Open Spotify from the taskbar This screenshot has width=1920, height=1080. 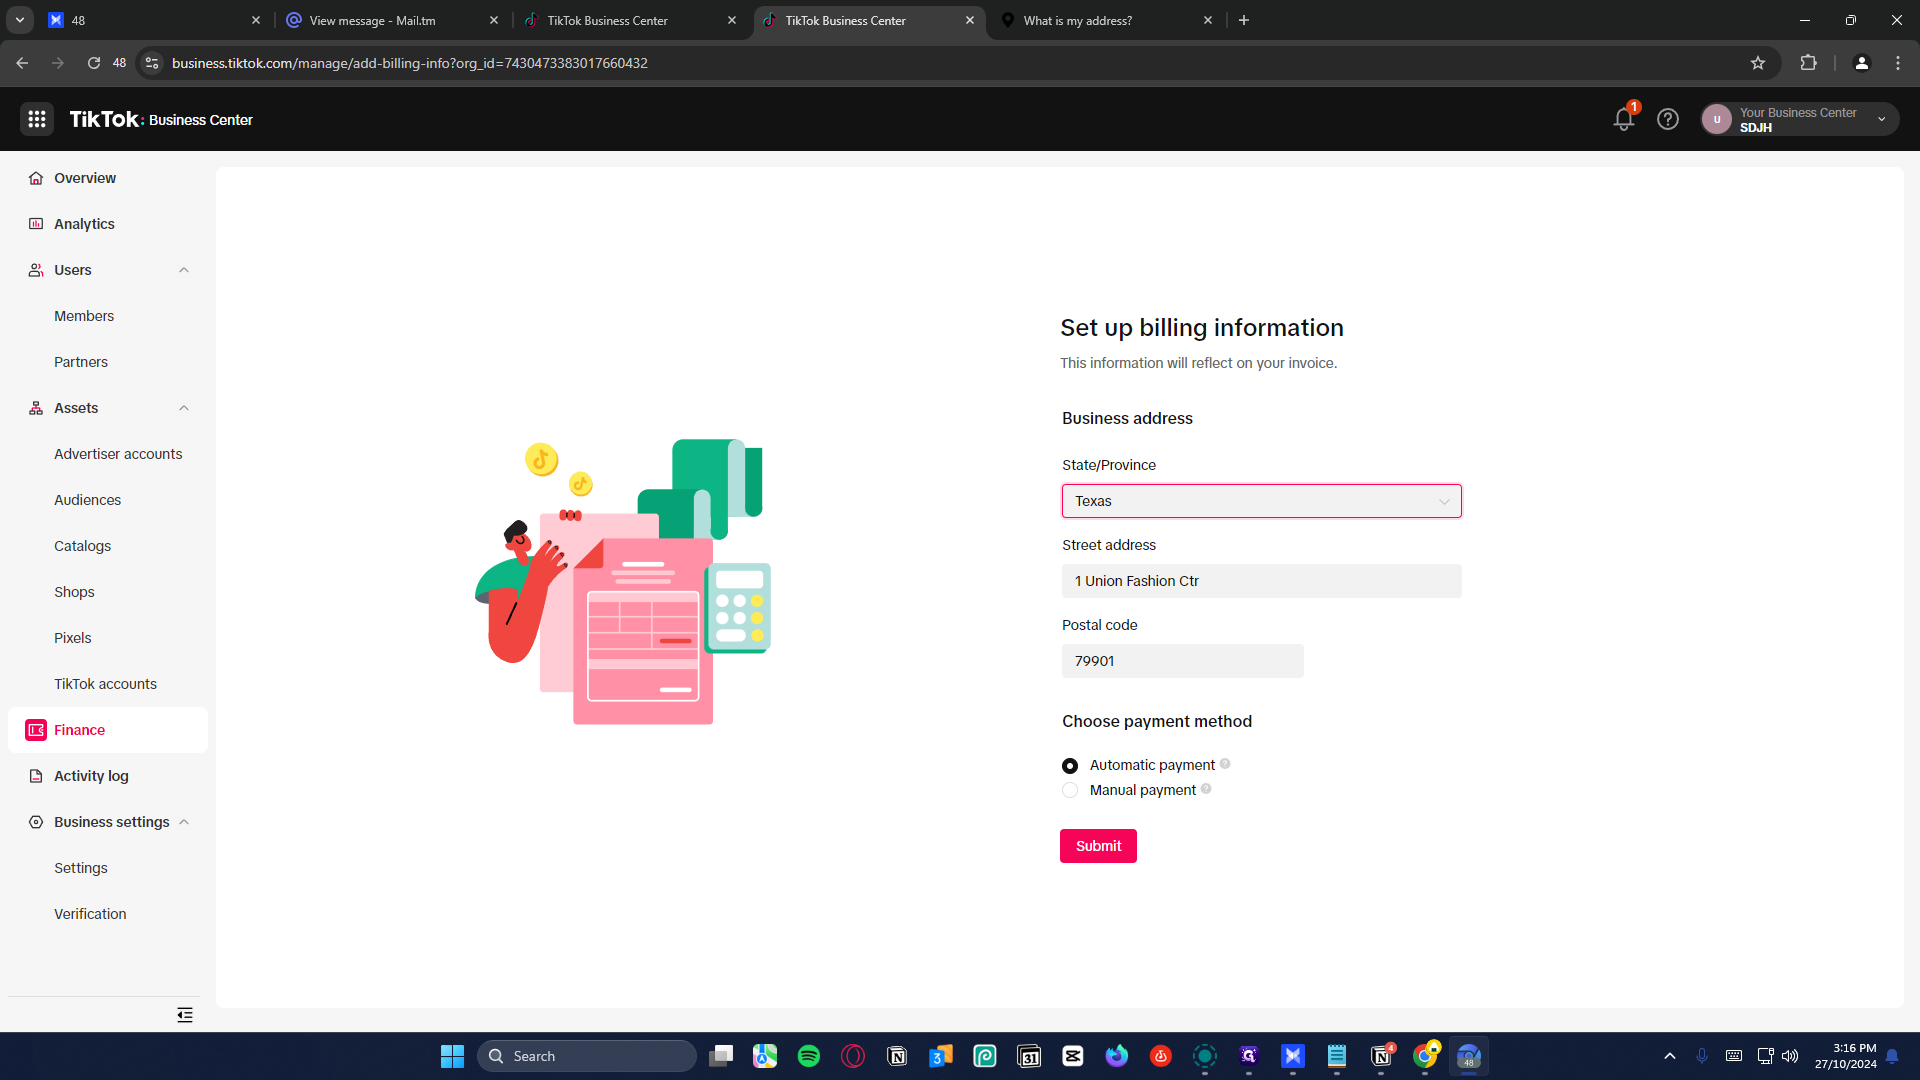[x=808, y=1056]
